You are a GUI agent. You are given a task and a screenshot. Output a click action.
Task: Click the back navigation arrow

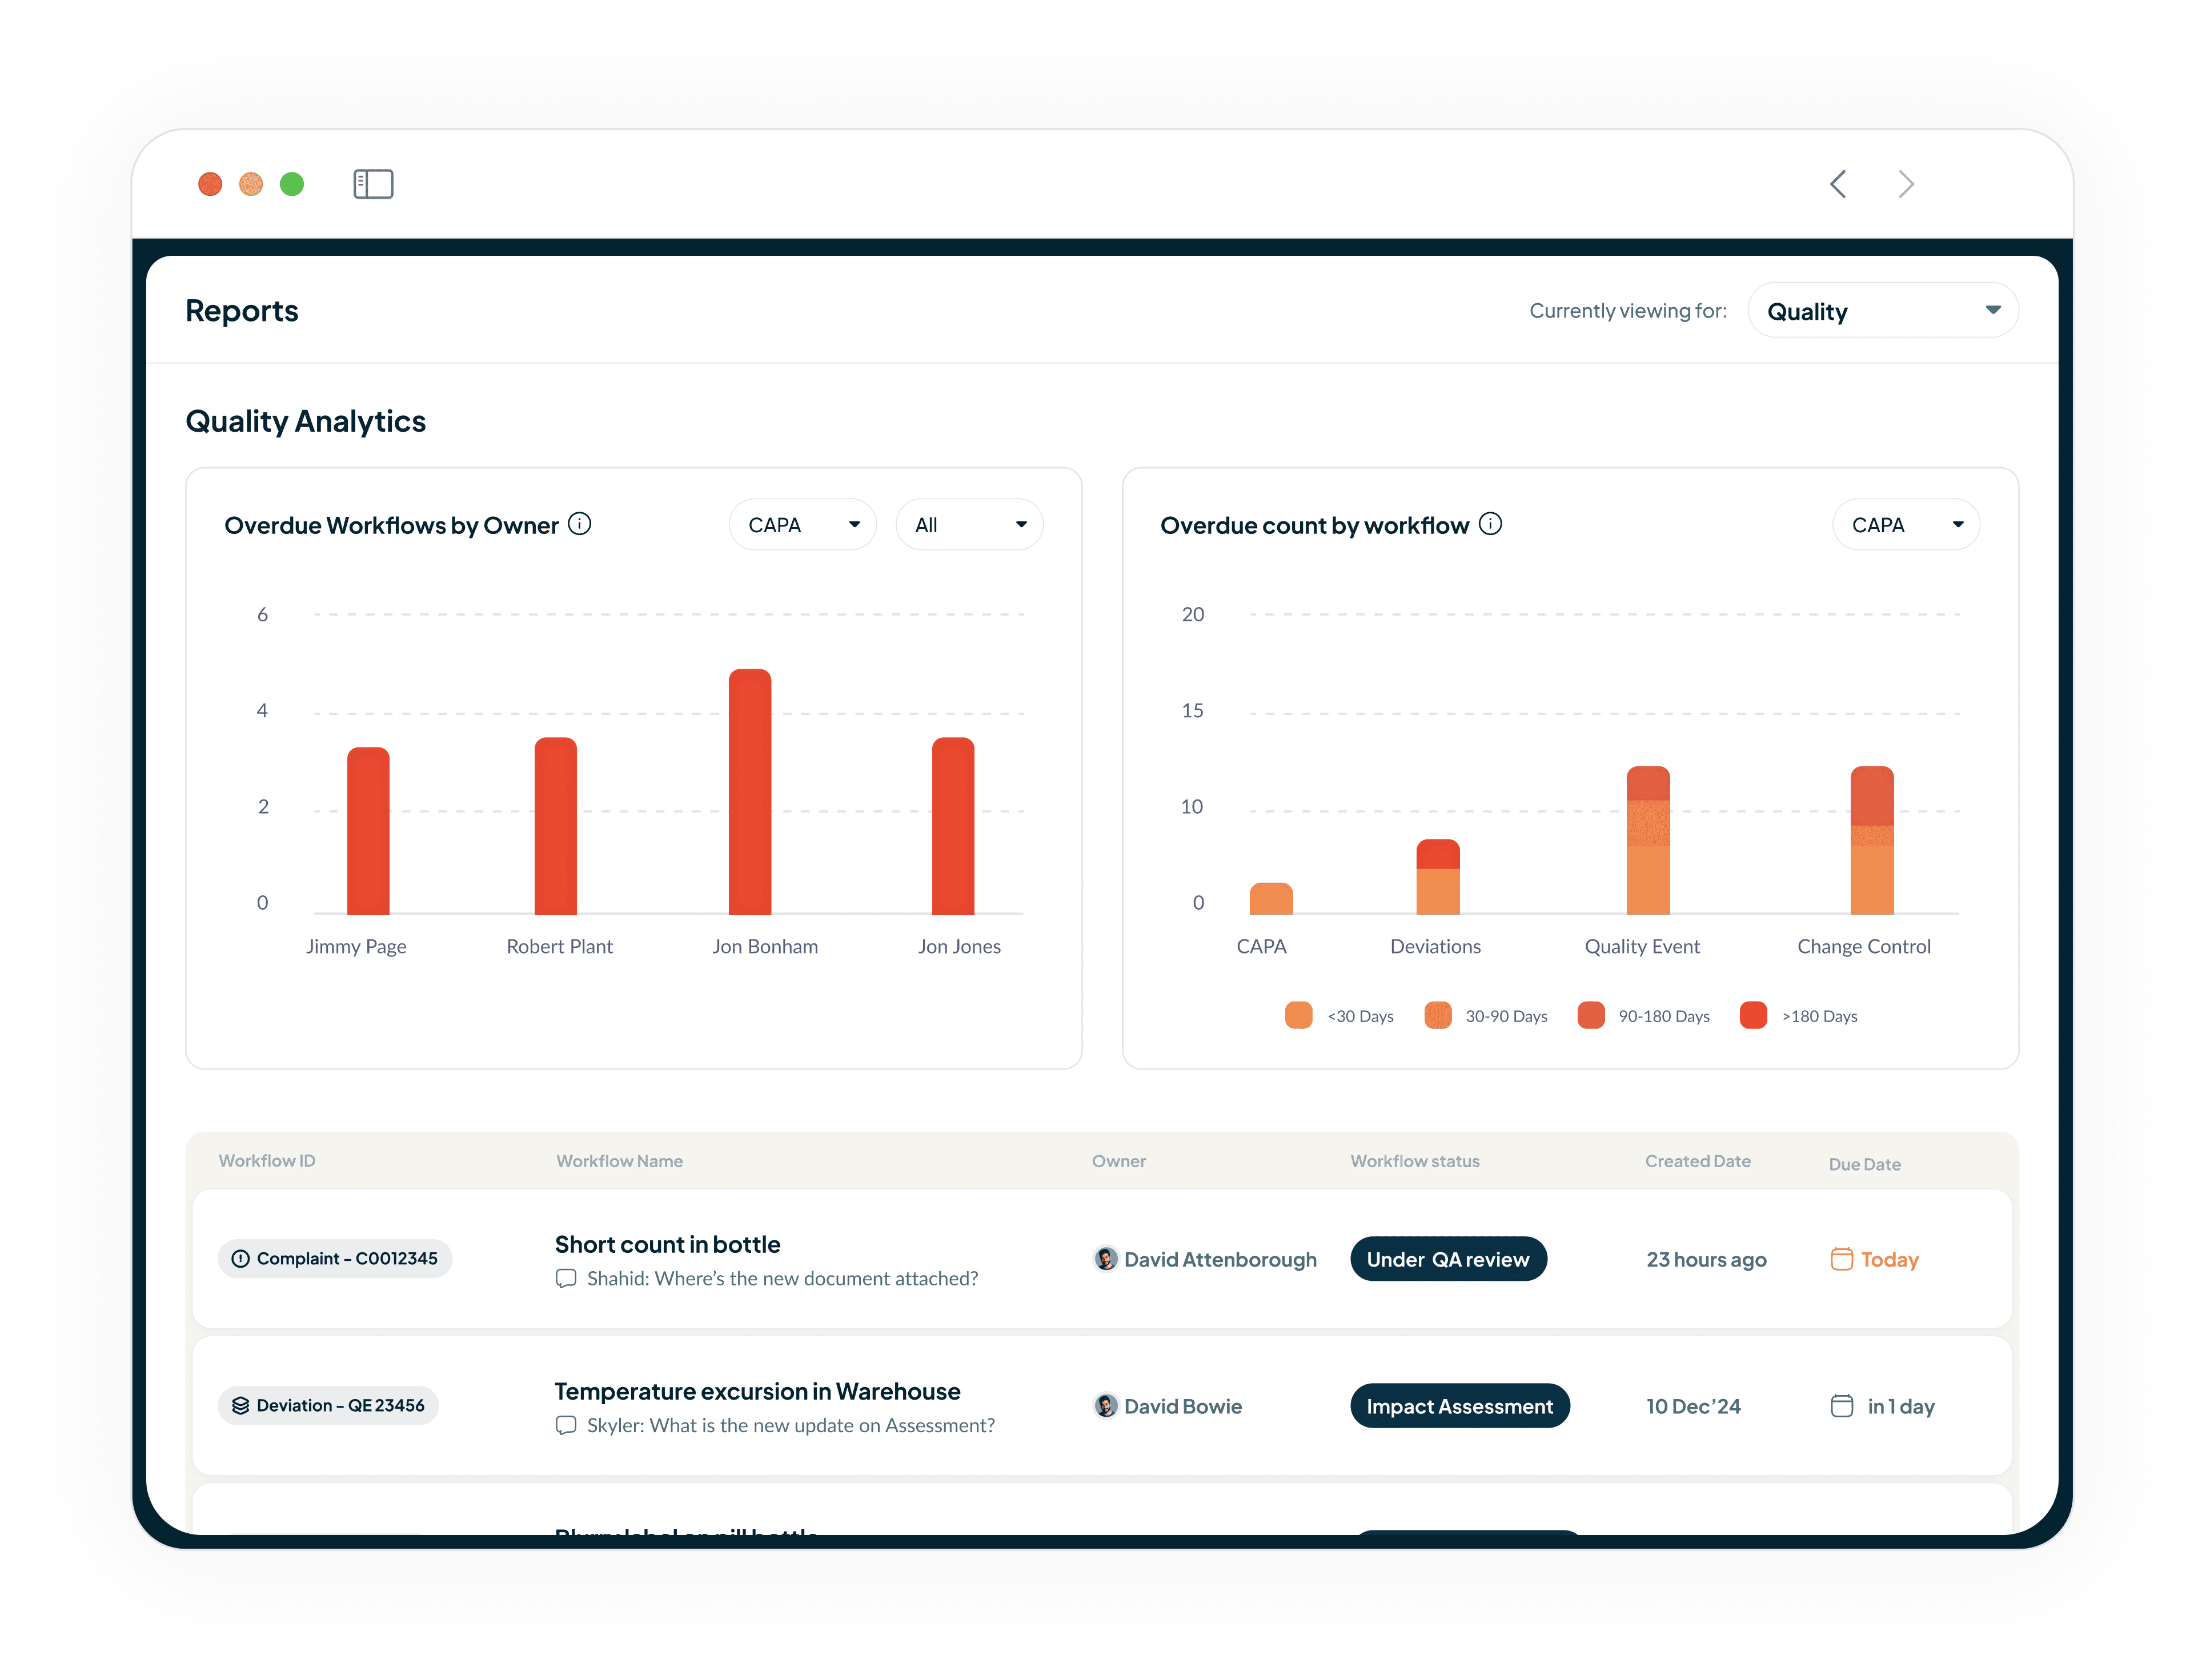click(1838, 184)
